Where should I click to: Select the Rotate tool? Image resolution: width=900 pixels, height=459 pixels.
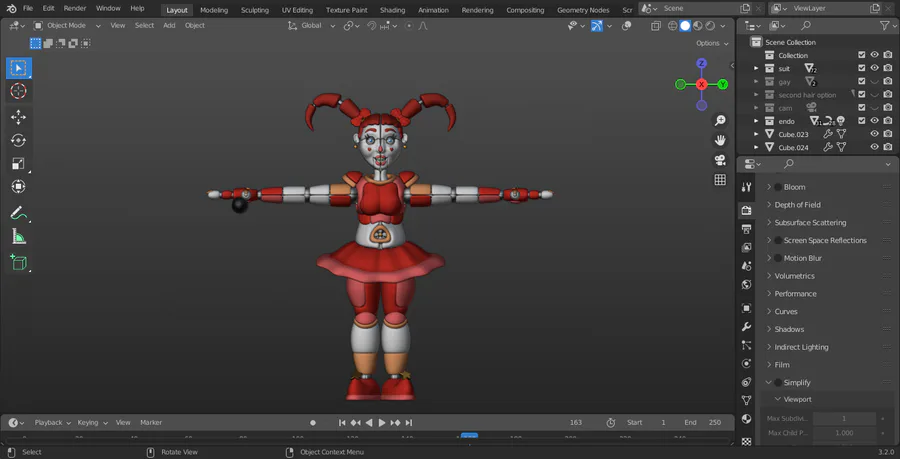[x=19, y=141]
